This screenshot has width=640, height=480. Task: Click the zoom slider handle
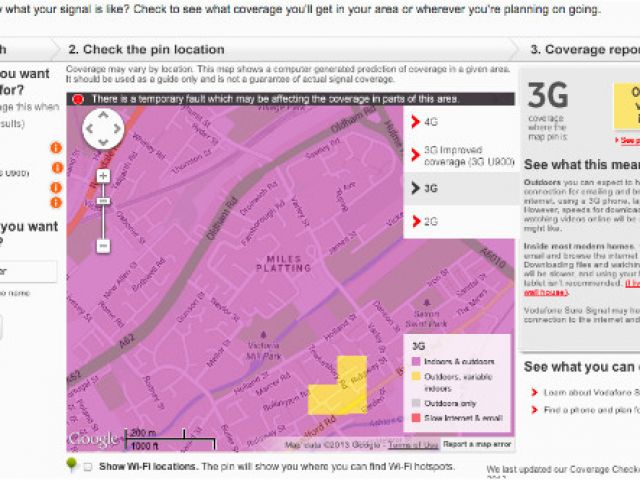click(103, 201)
